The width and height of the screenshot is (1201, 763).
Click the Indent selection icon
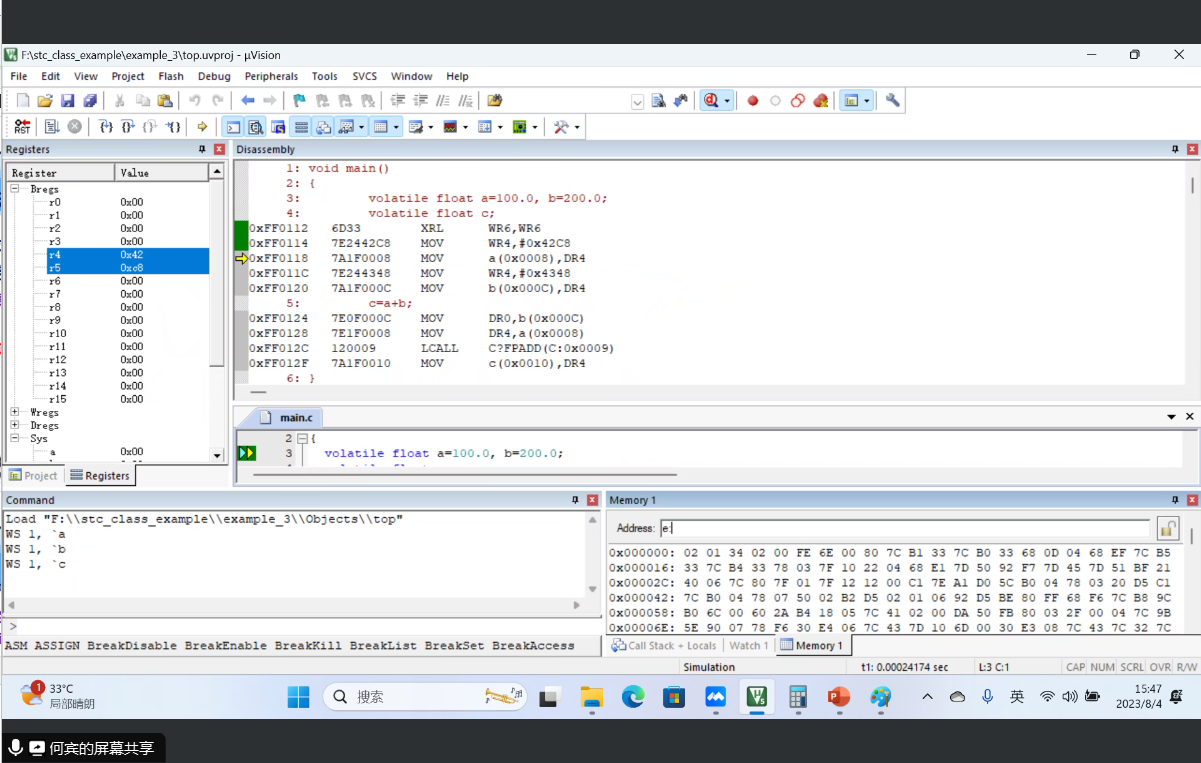[398, 101]
